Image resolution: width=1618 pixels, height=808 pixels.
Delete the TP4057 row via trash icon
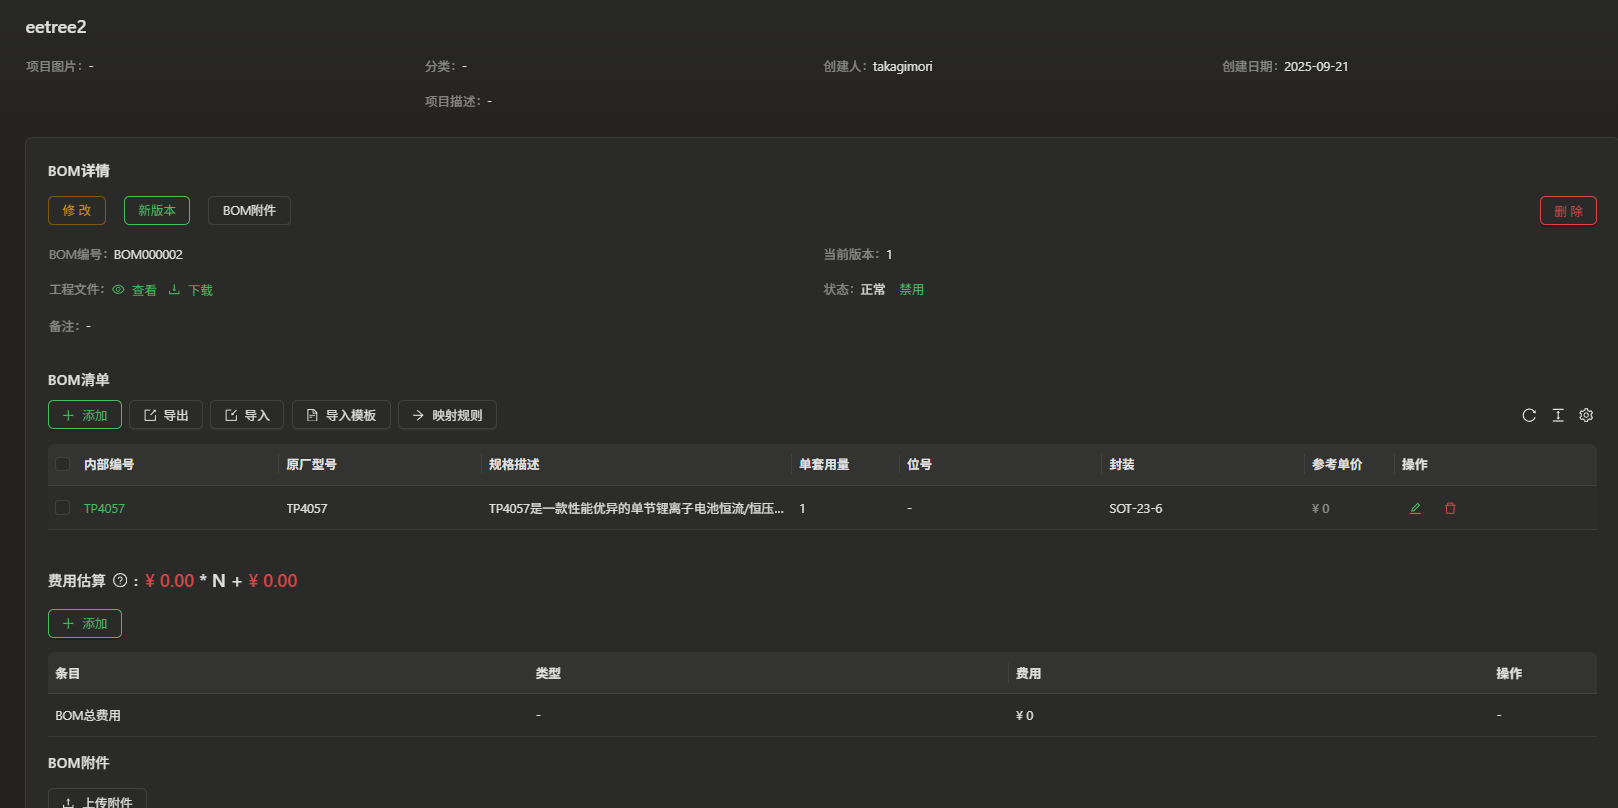click(1450, 508)
